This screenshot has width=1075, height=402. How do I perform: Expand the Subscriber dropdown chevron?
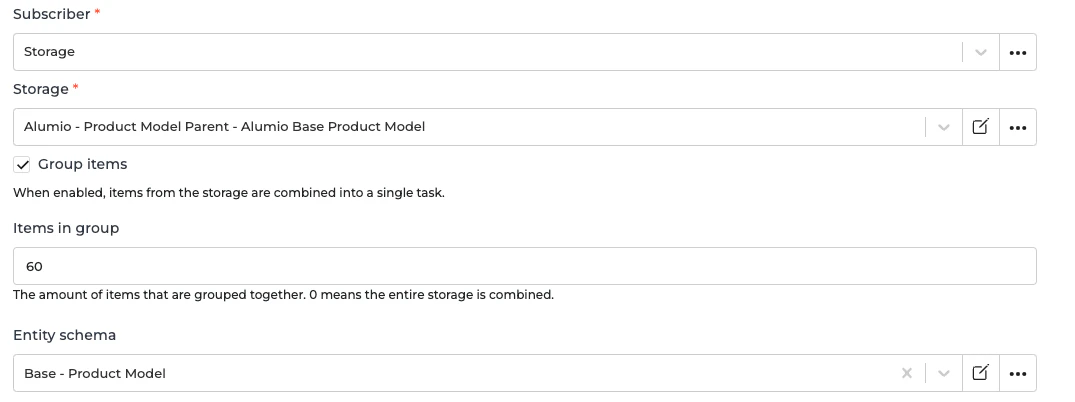coord(980,52)
